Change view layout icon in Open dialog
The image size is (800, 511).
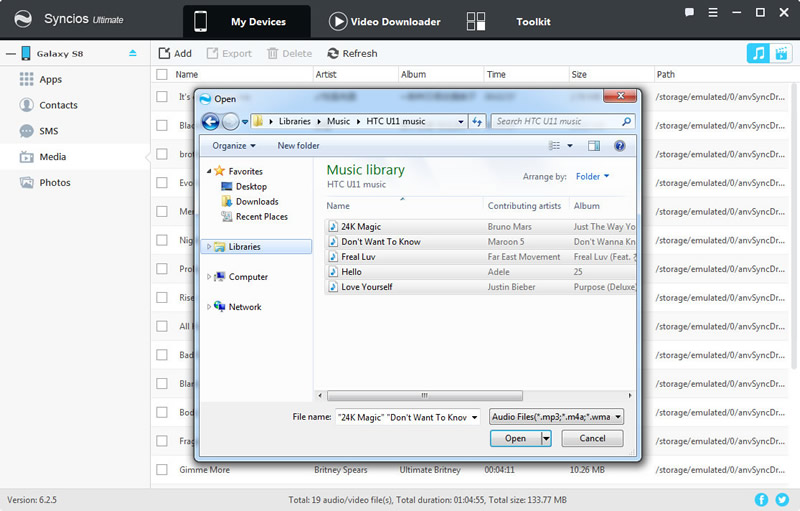555,146
